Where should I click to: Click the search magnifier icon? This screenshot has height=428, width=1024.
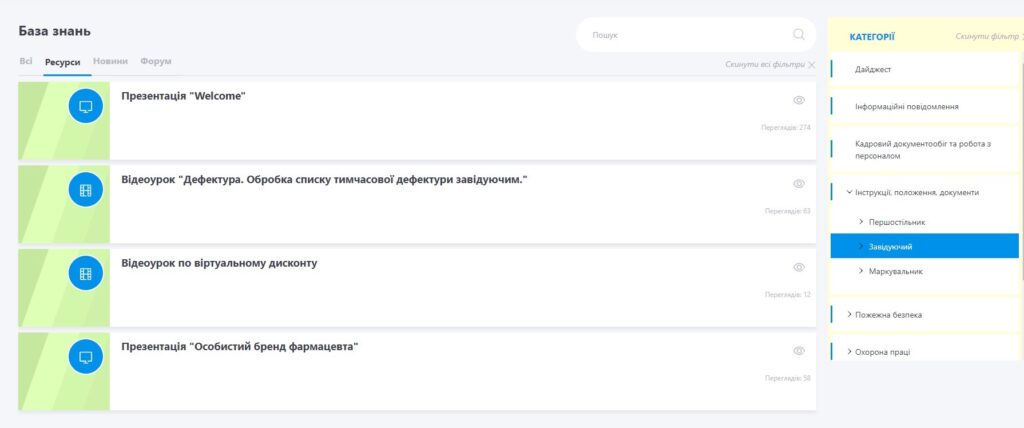tap(799, 34)
